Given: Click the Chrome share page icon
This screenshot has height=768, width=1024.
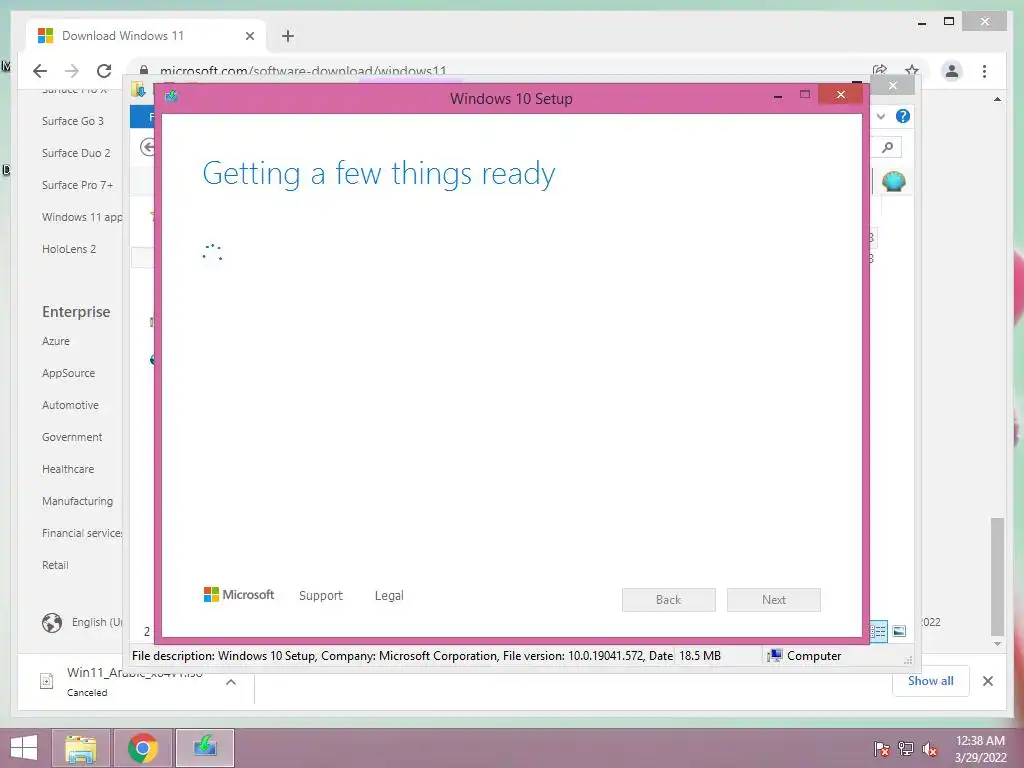Looking at the screenshot, I should [x=880, y=70].
